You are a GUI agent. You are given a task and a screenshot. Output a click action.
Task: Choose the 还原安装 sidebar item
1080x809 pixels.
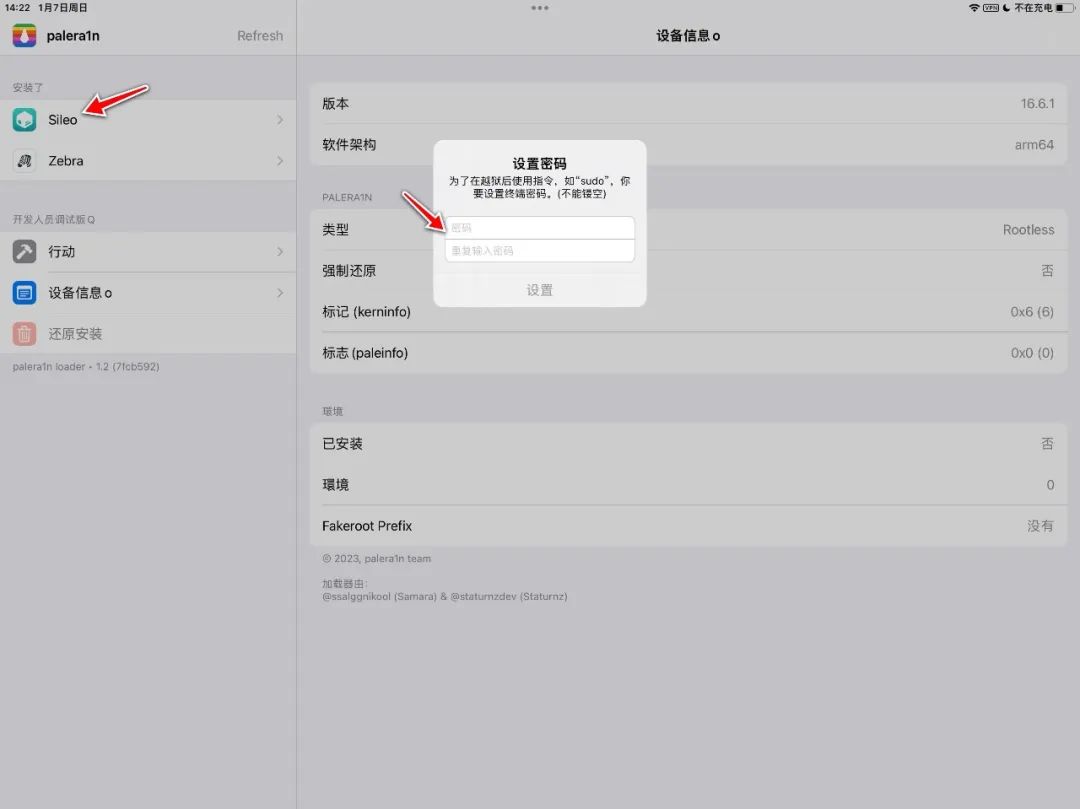[148, 334]
